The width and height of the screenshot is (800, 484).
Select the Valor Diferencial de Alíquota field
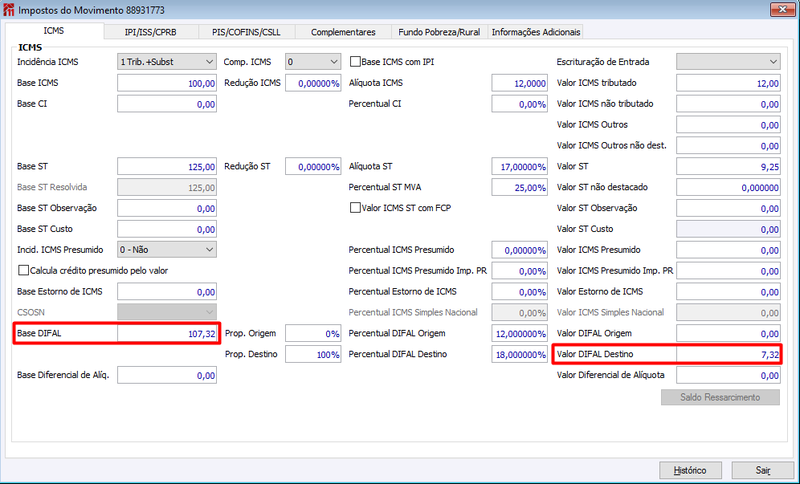728,376
